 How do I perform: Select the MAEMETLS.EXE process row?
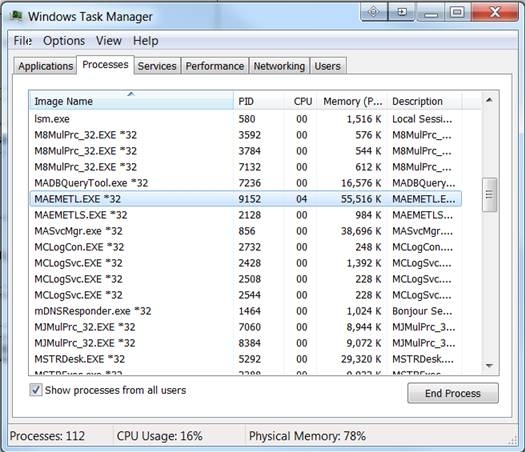tap(246, 215)
